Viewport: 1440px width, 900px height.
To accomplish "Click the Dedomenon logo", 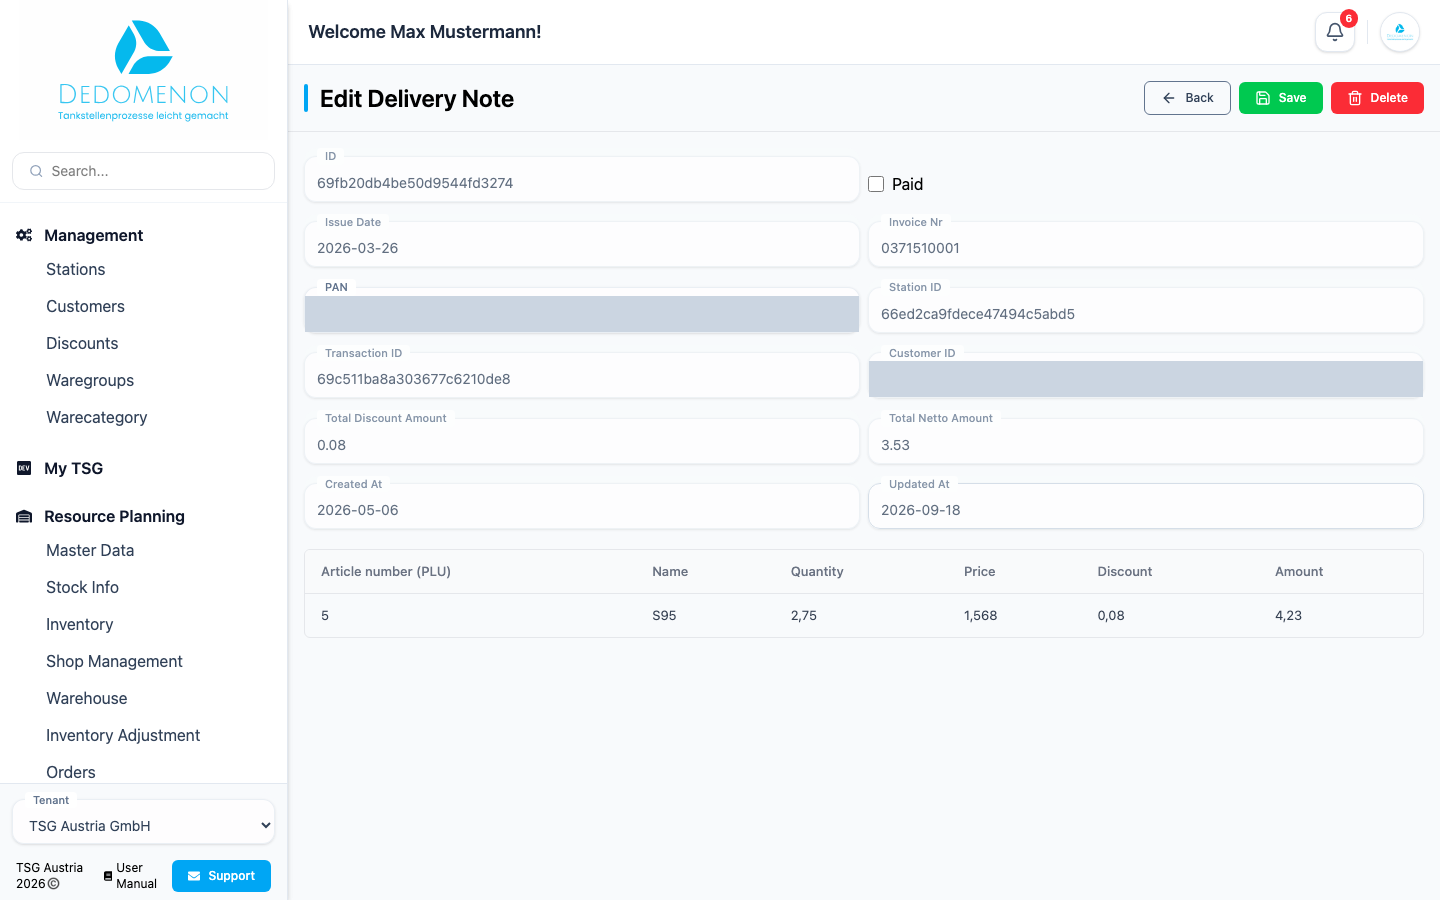I will point(144,70).
